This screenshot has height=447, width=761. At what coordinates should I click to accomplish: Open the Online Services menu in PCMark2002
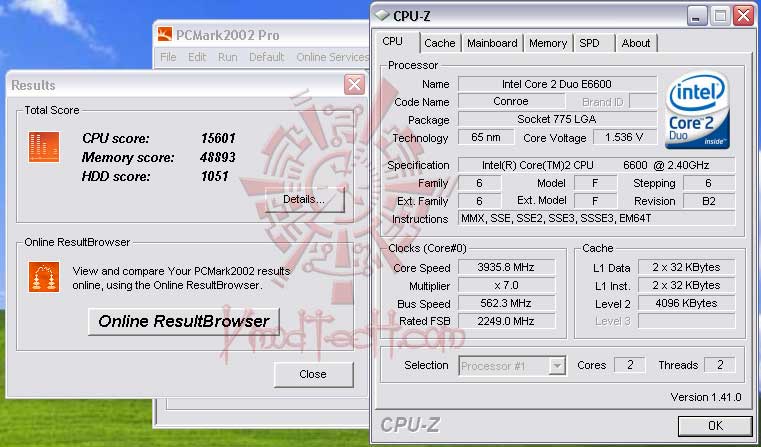click(x=332, y=57)
